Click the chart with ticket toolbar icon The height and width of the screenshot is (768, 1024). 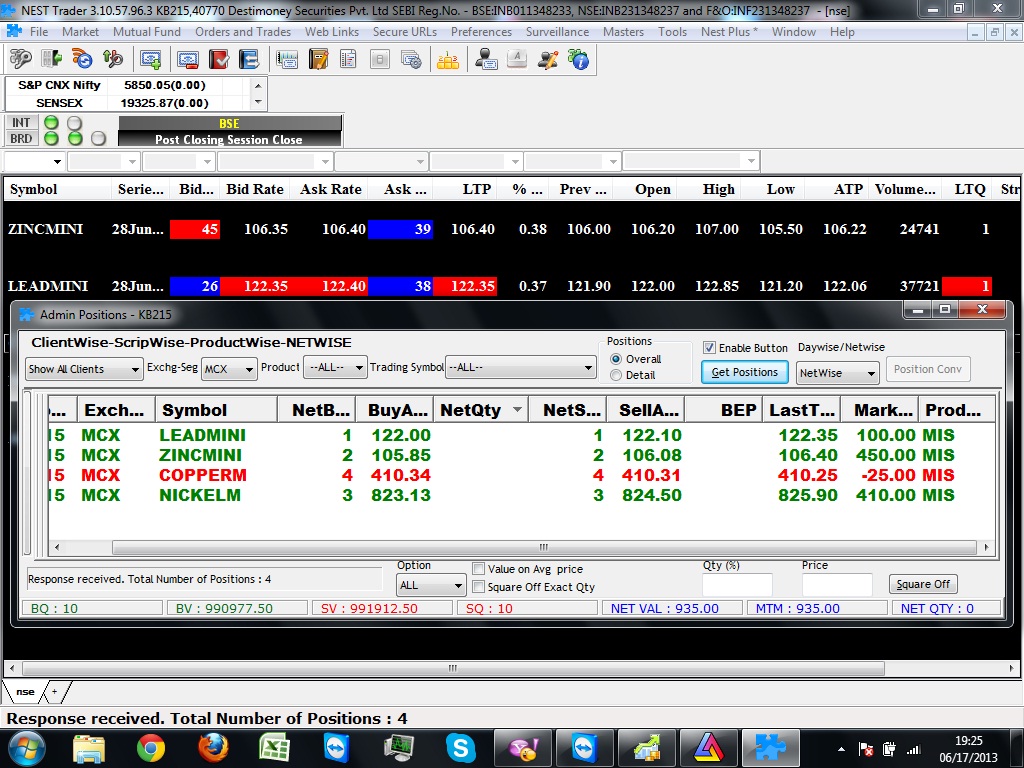[x=287, y=59]
